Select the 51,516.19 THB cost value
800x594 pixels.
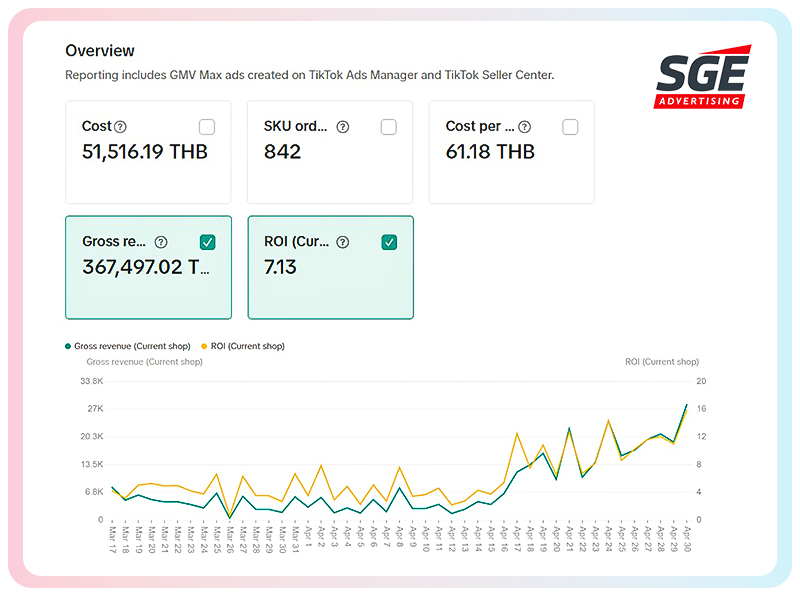(x=145, y=152)
